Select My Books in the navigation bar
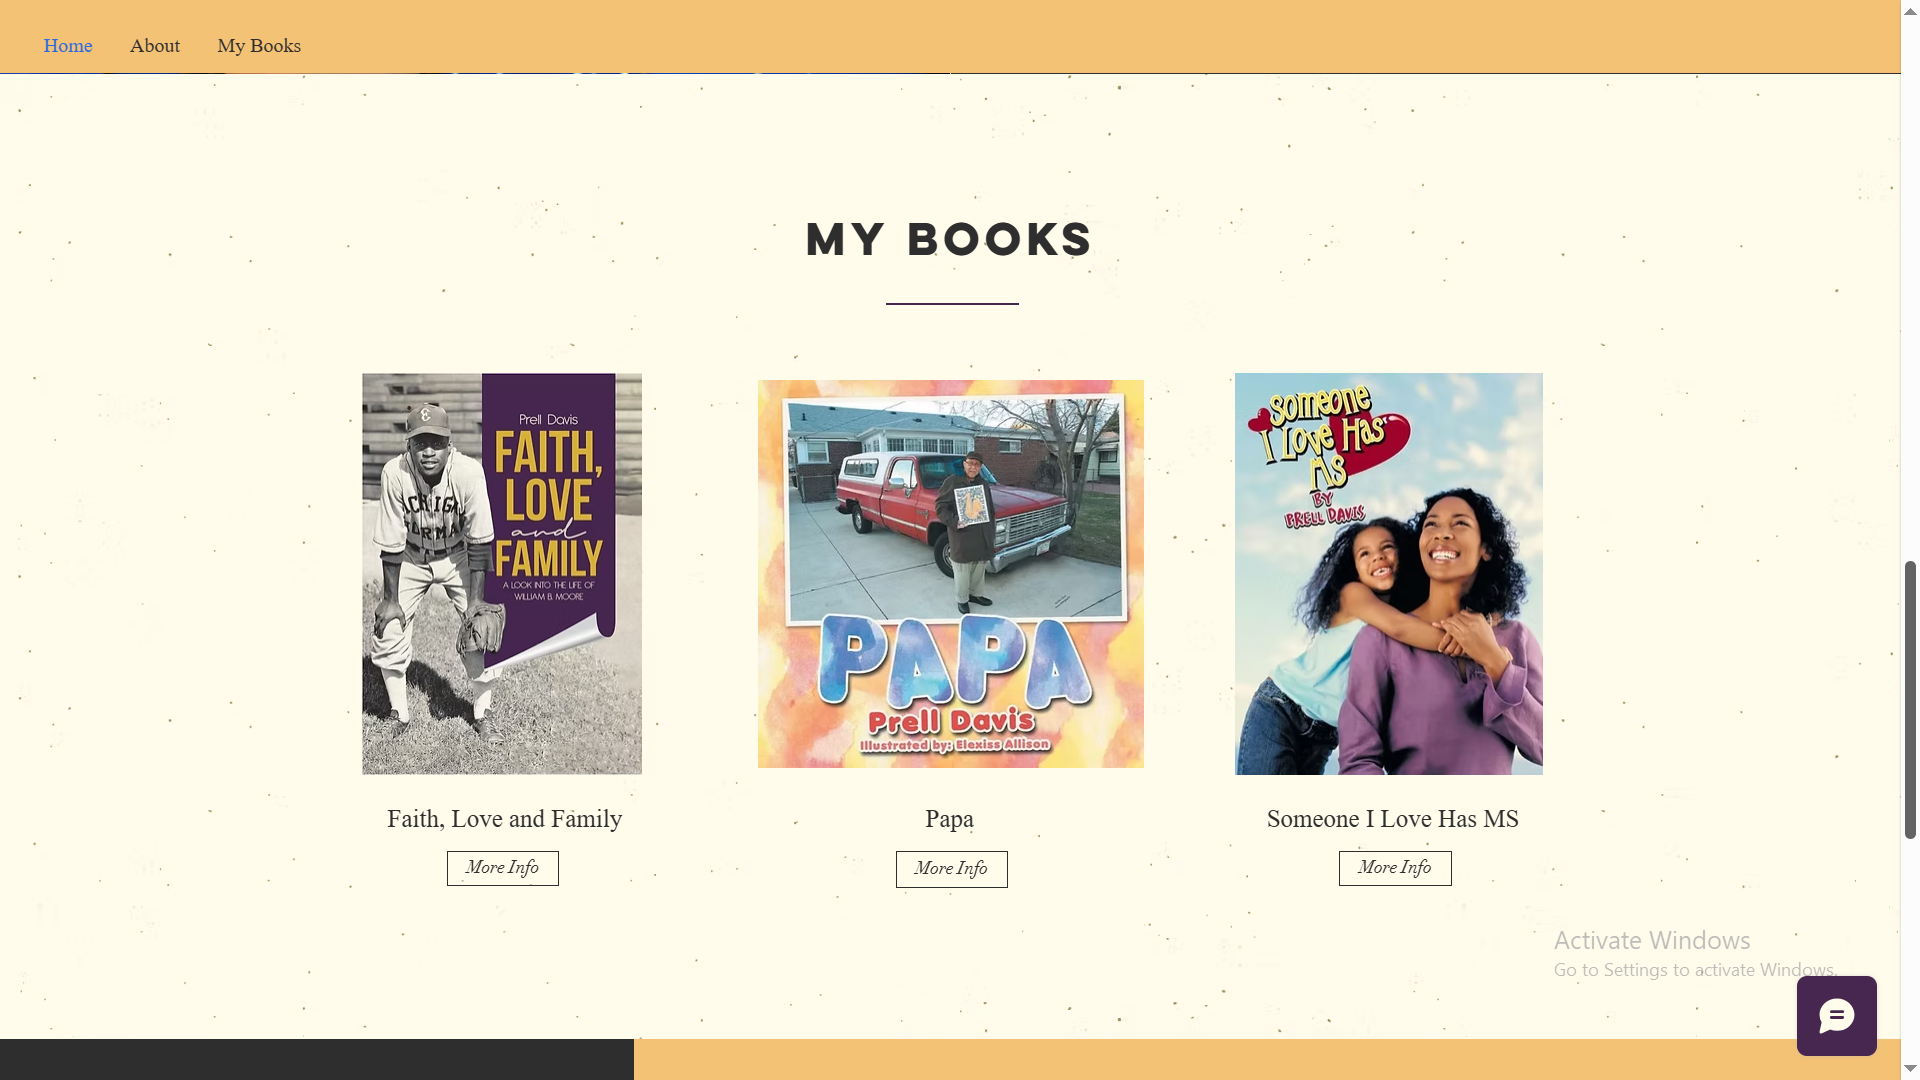The width and height of the screenshot is (1920, 1080). pyautogui.click(x=259, y=46)
